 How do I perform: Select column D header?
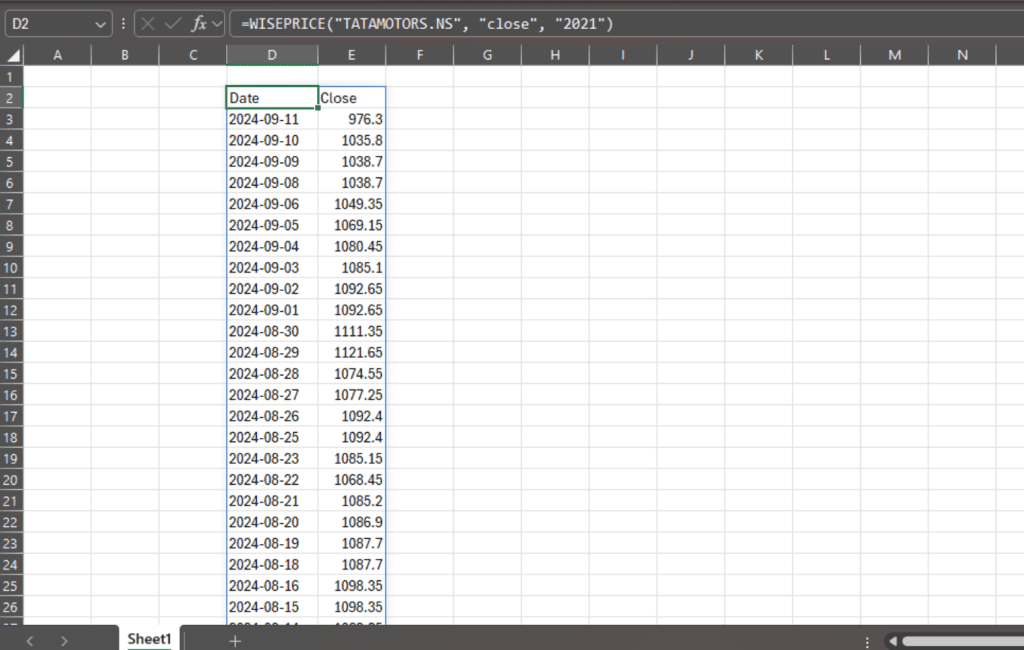[x=272, y=55]
